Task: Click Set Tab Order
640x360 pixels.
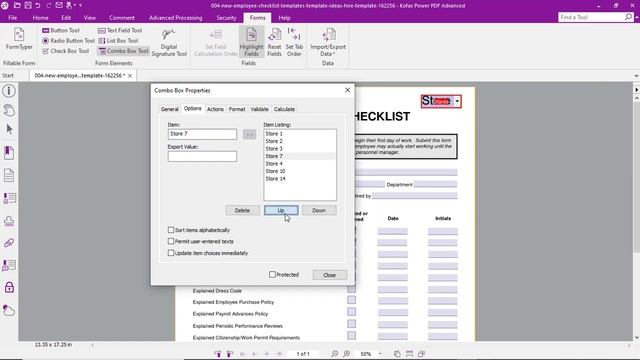Action: click(x=294, y=42)
